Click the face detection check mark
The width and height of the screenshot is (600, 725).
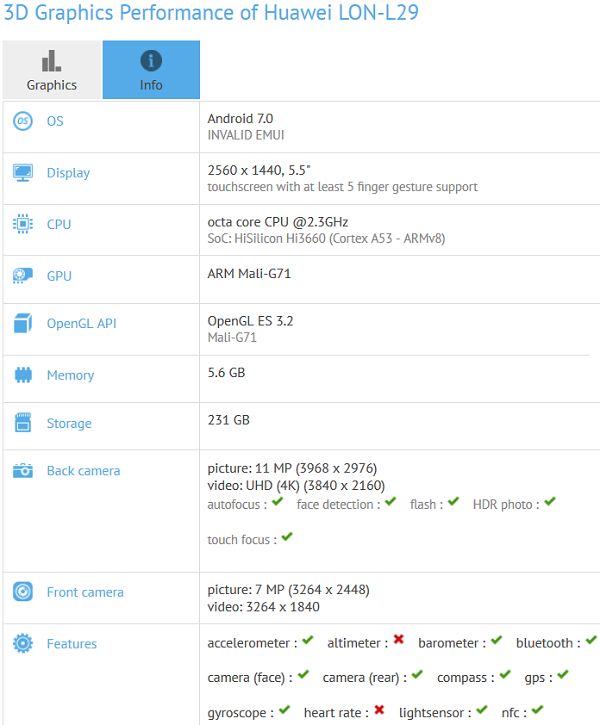coord(391,502)
